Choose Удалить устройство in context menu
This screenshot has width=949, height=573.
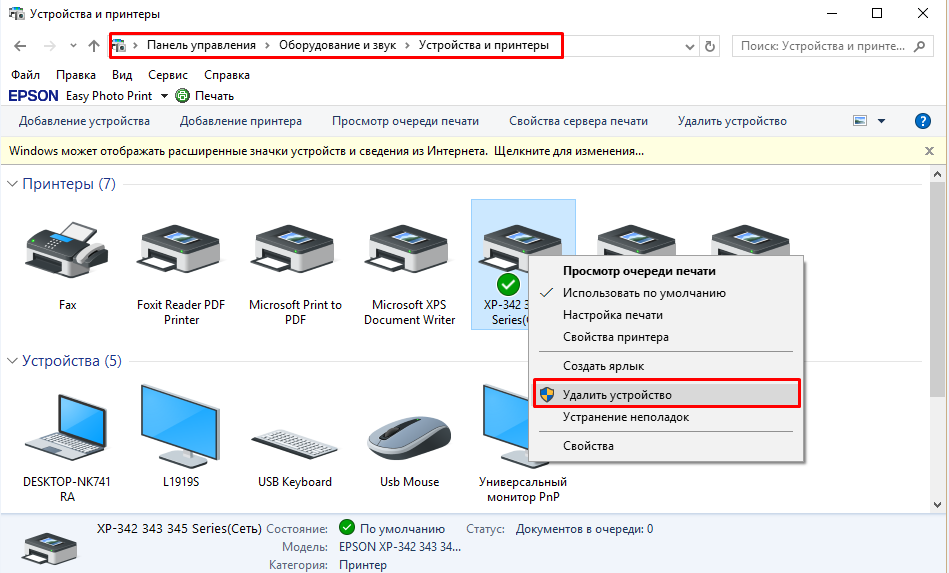tap(666, 395)
